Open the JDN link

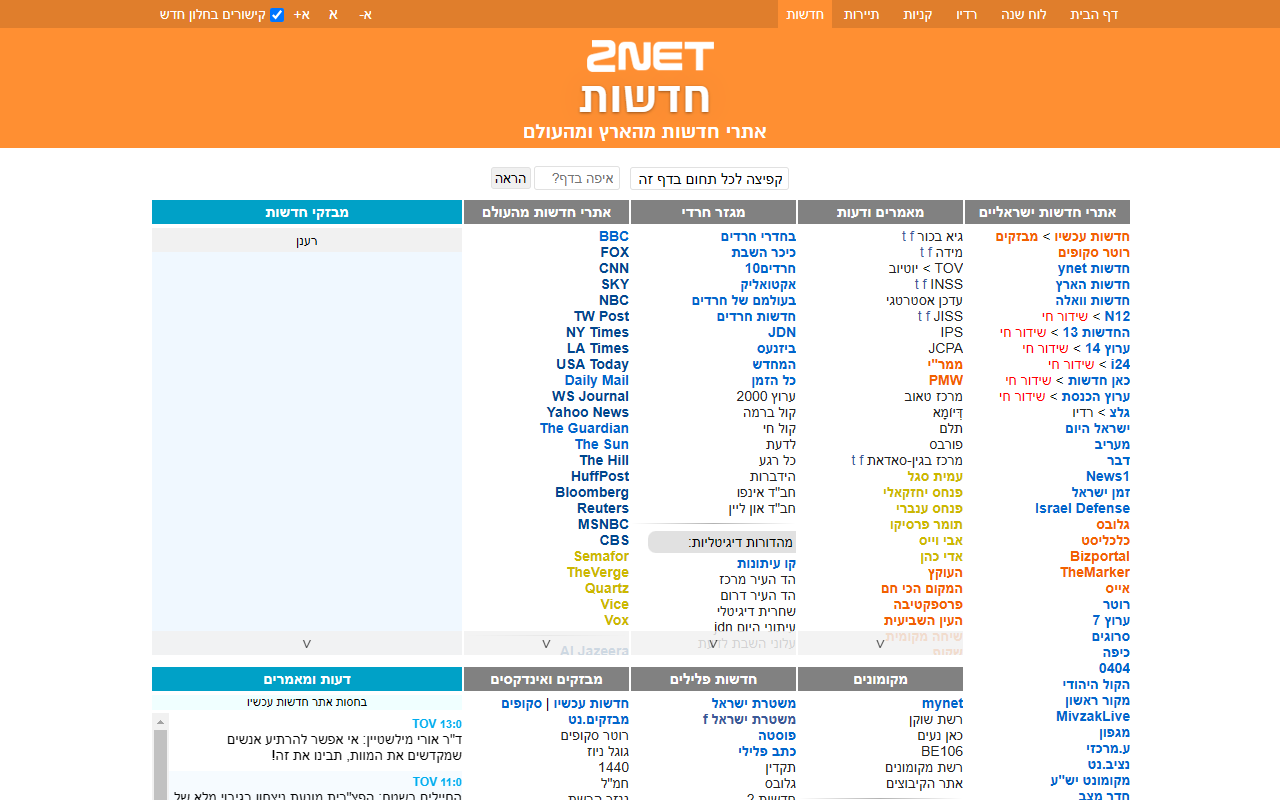pos(782,333)
